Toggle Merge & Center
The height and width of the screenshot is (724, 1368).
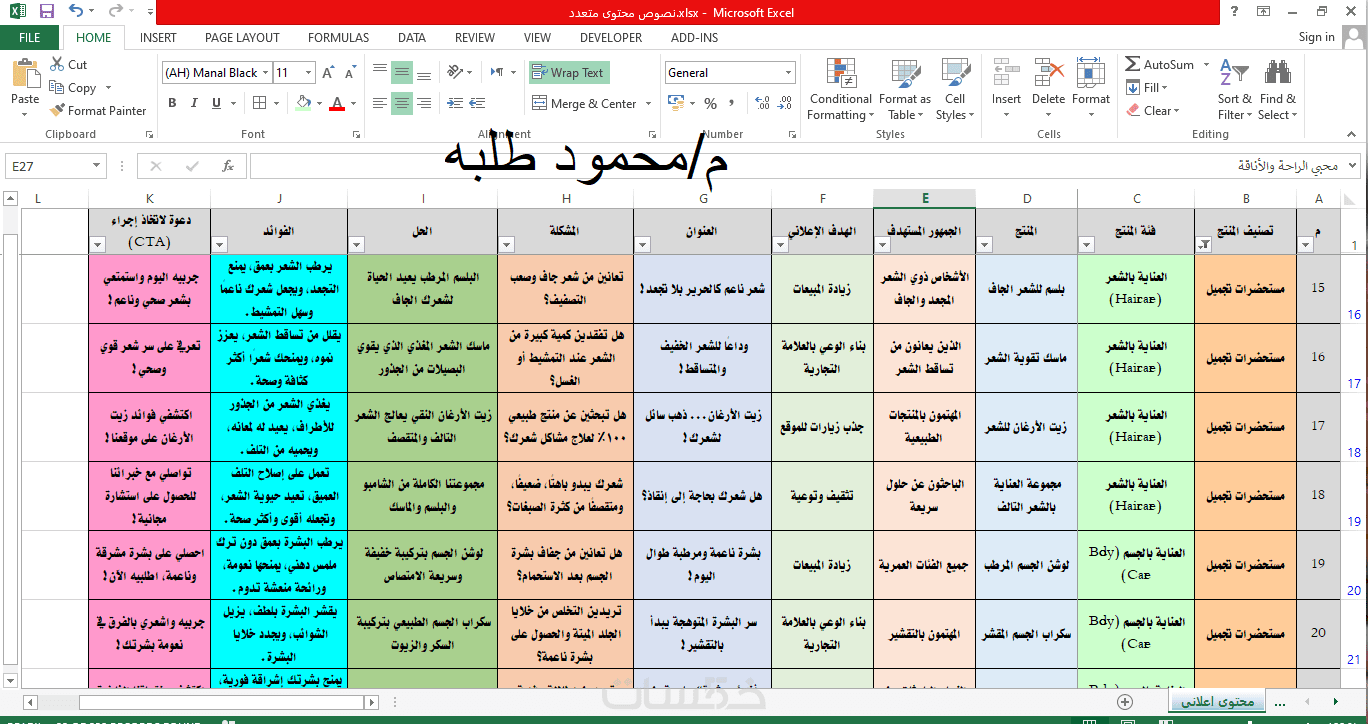pyautogui.click(x=585, y=103)
